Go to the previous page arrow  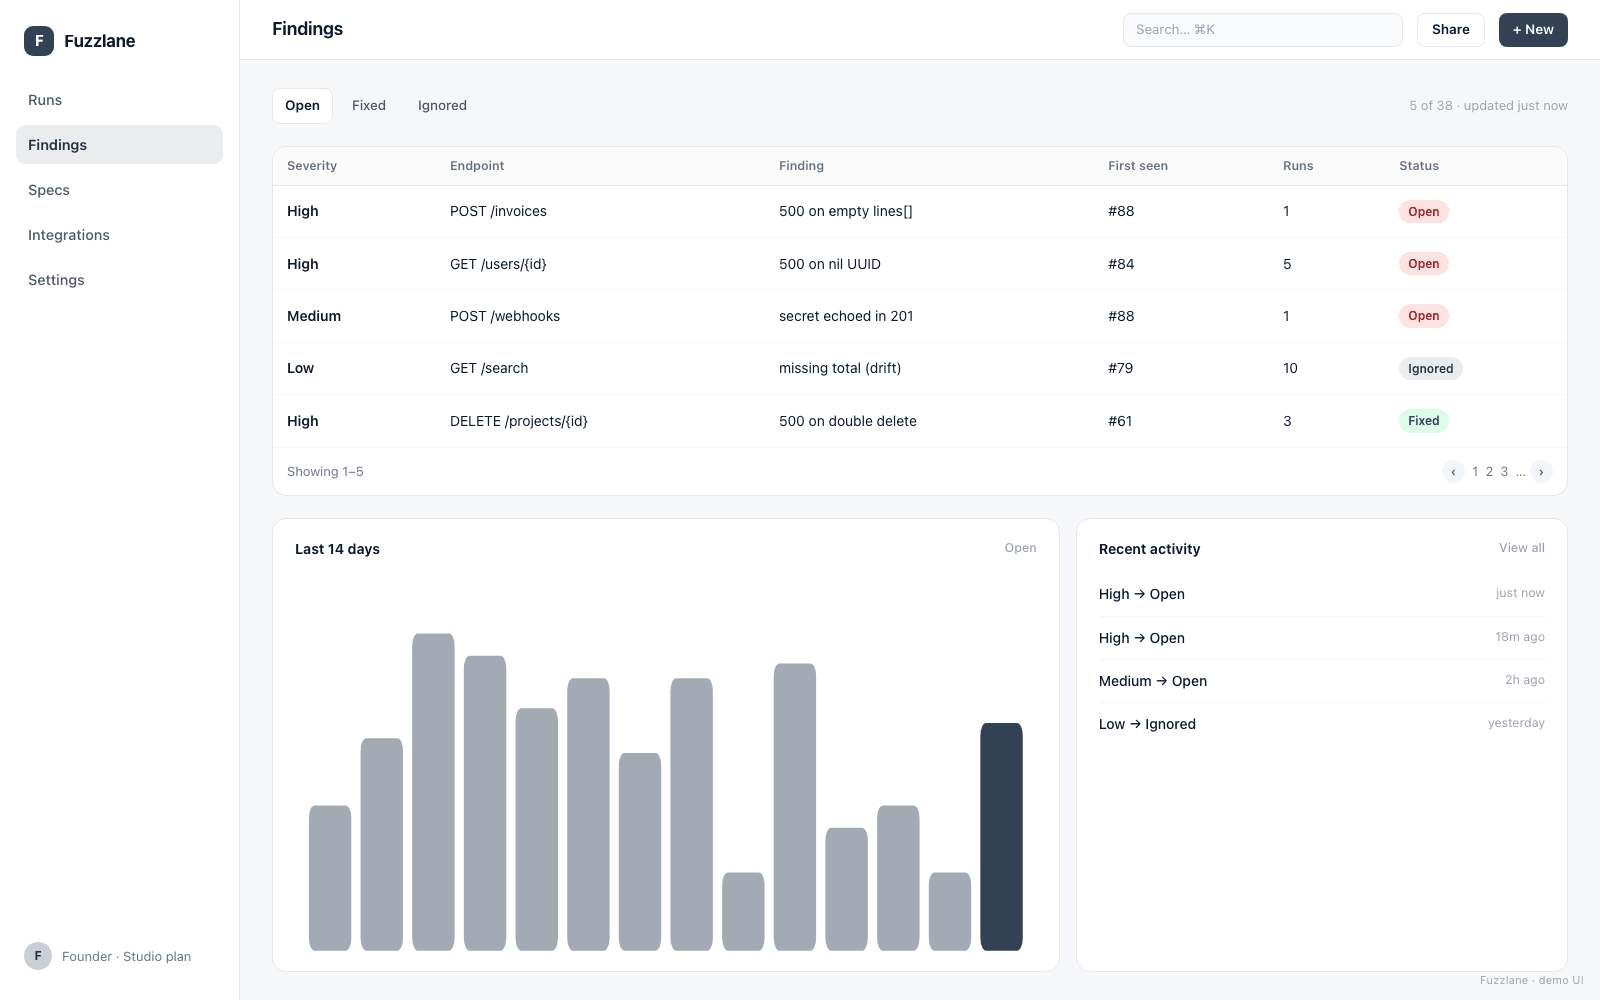[1453, 472]
